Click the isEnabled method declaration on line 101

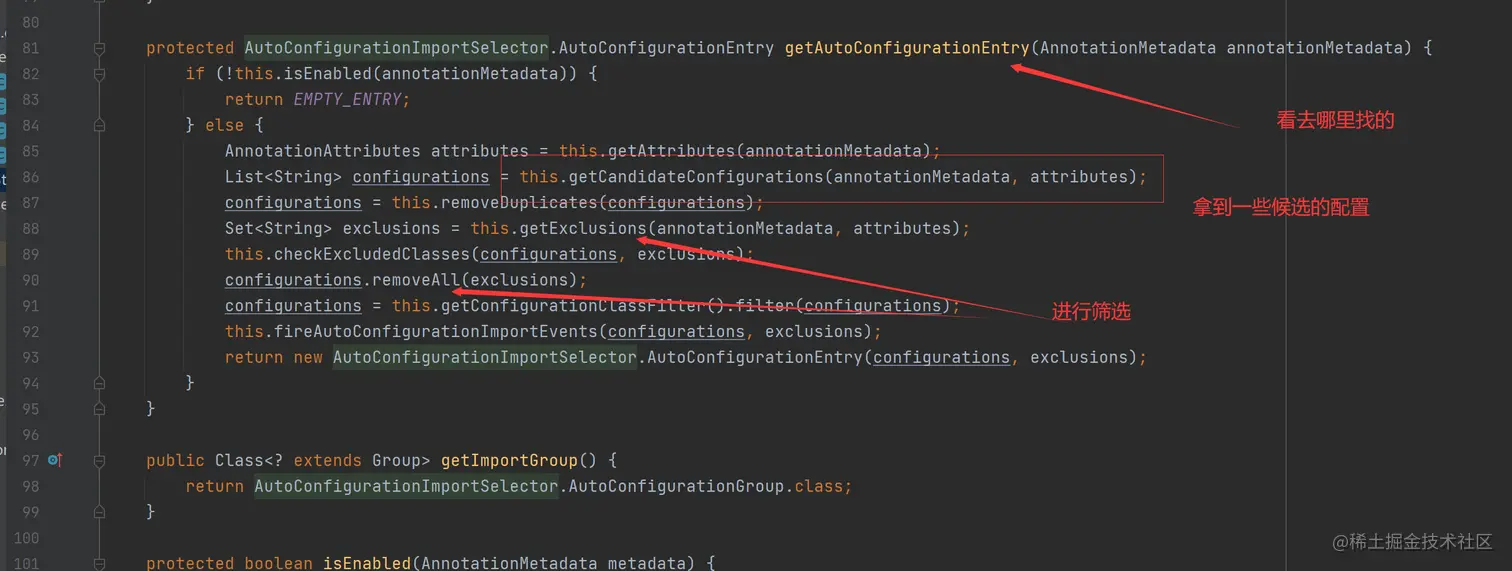pyautogui.click(x=367, y=564)
